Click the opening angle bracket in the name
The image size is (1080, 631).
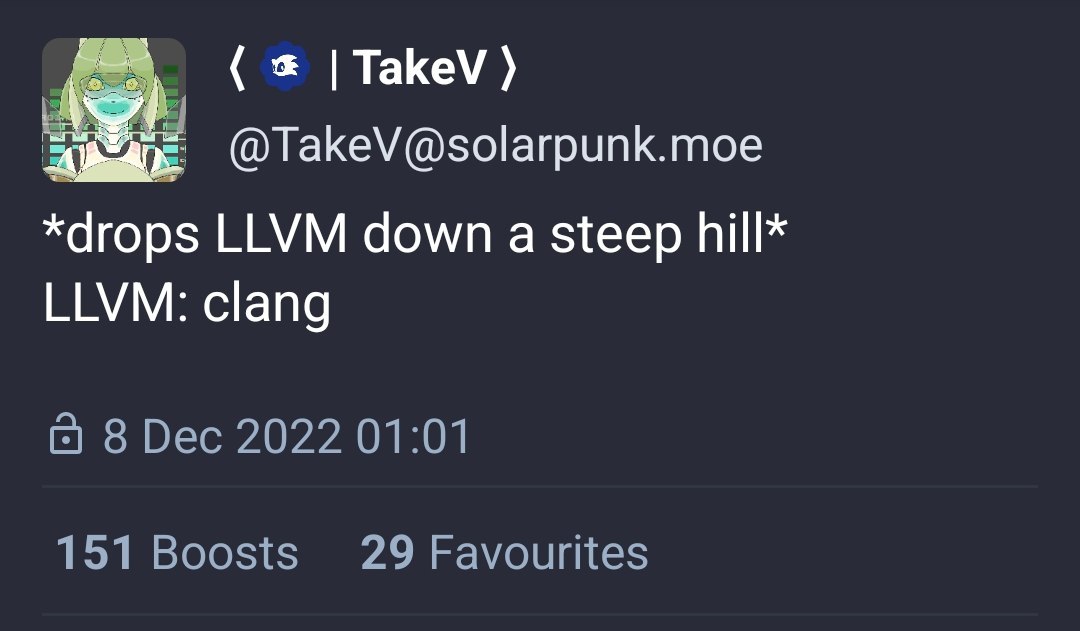[237, 68]
